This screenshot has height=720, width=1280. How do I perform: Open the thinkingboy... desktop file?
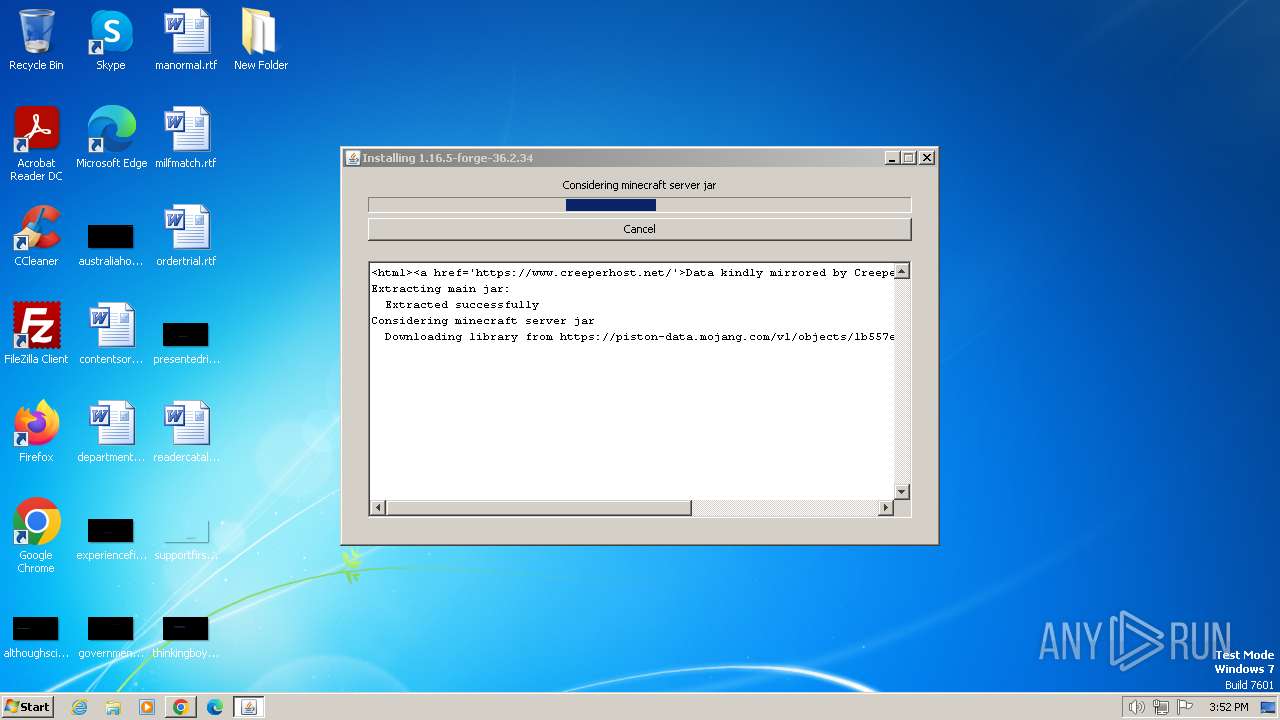point(186,637)
